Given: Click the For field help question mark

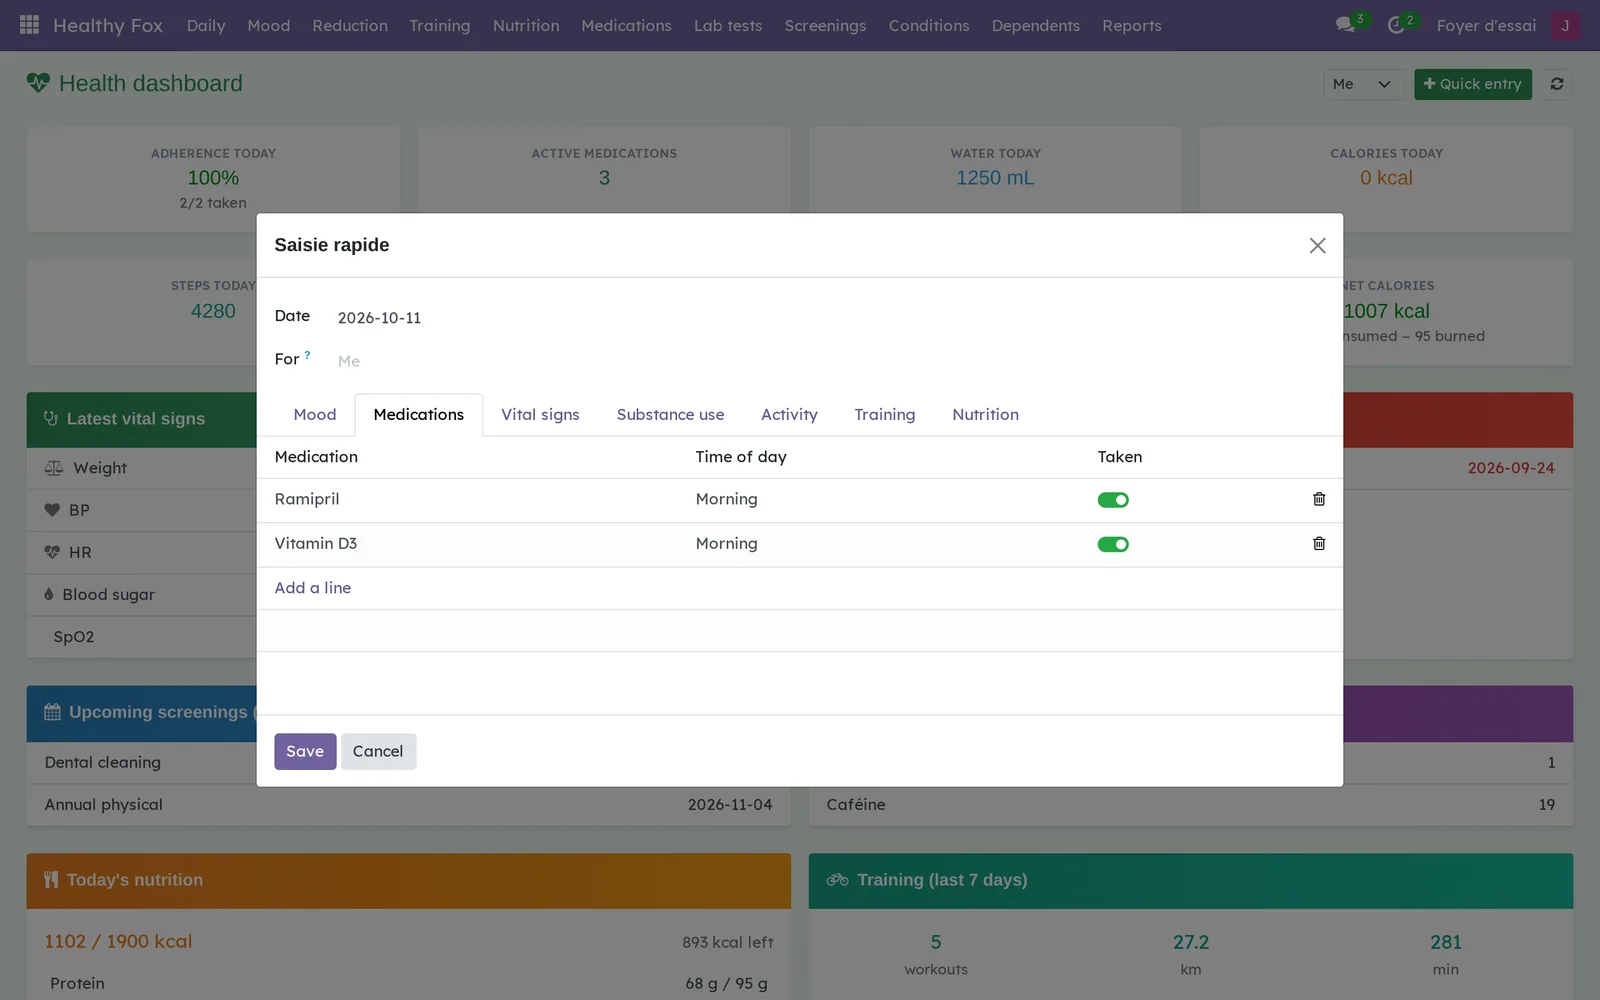Looking at the screenshot, I should (307, 354).
